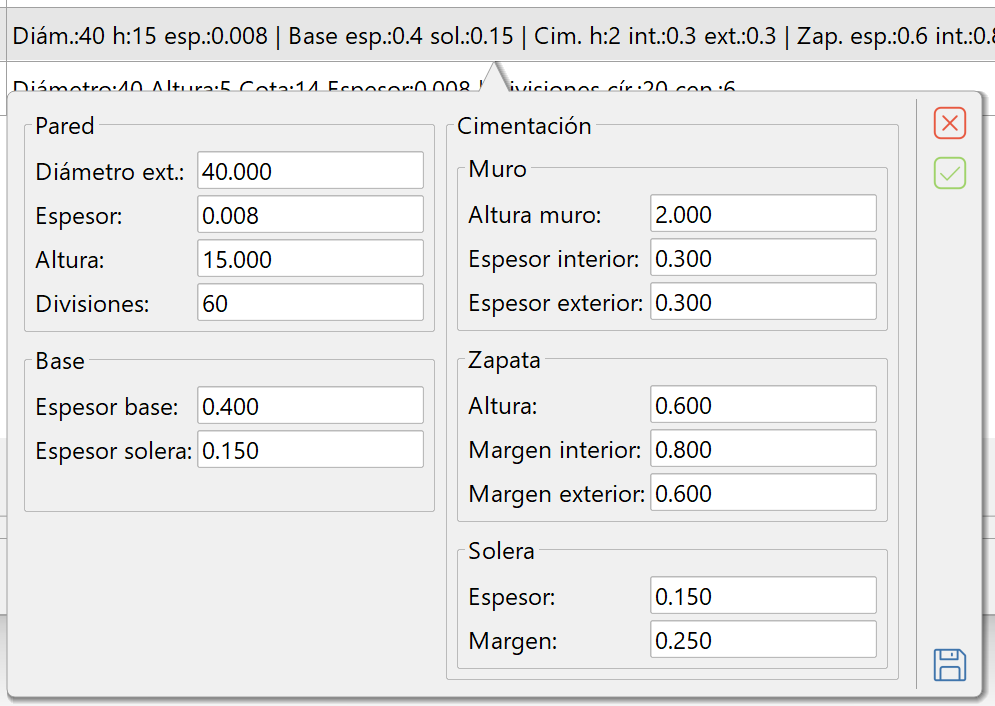Click the red cancel X icon

tap(949, 123)
